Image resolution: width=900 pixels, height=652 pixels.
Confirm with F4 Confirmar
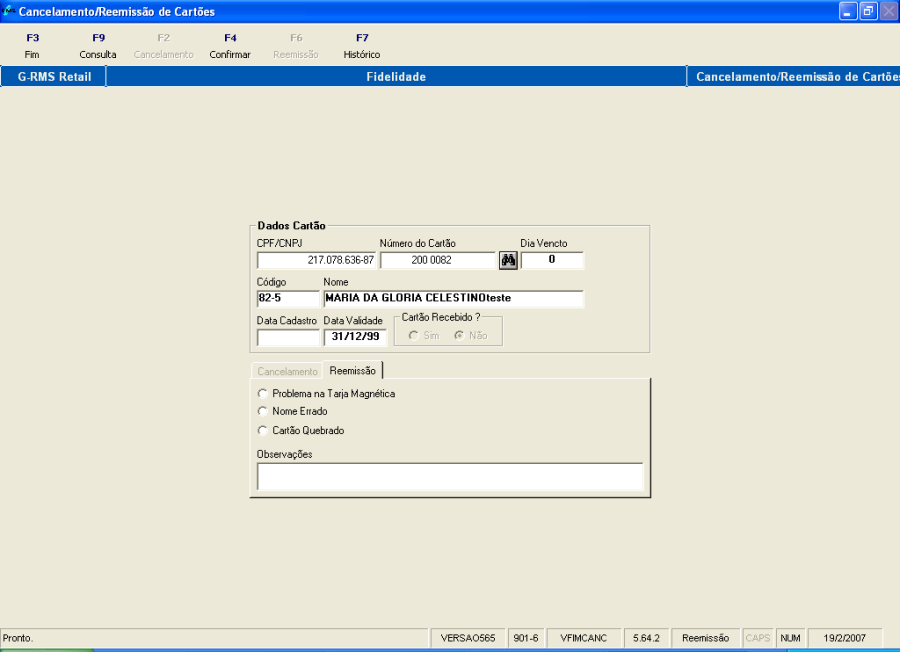click(230, 46)
